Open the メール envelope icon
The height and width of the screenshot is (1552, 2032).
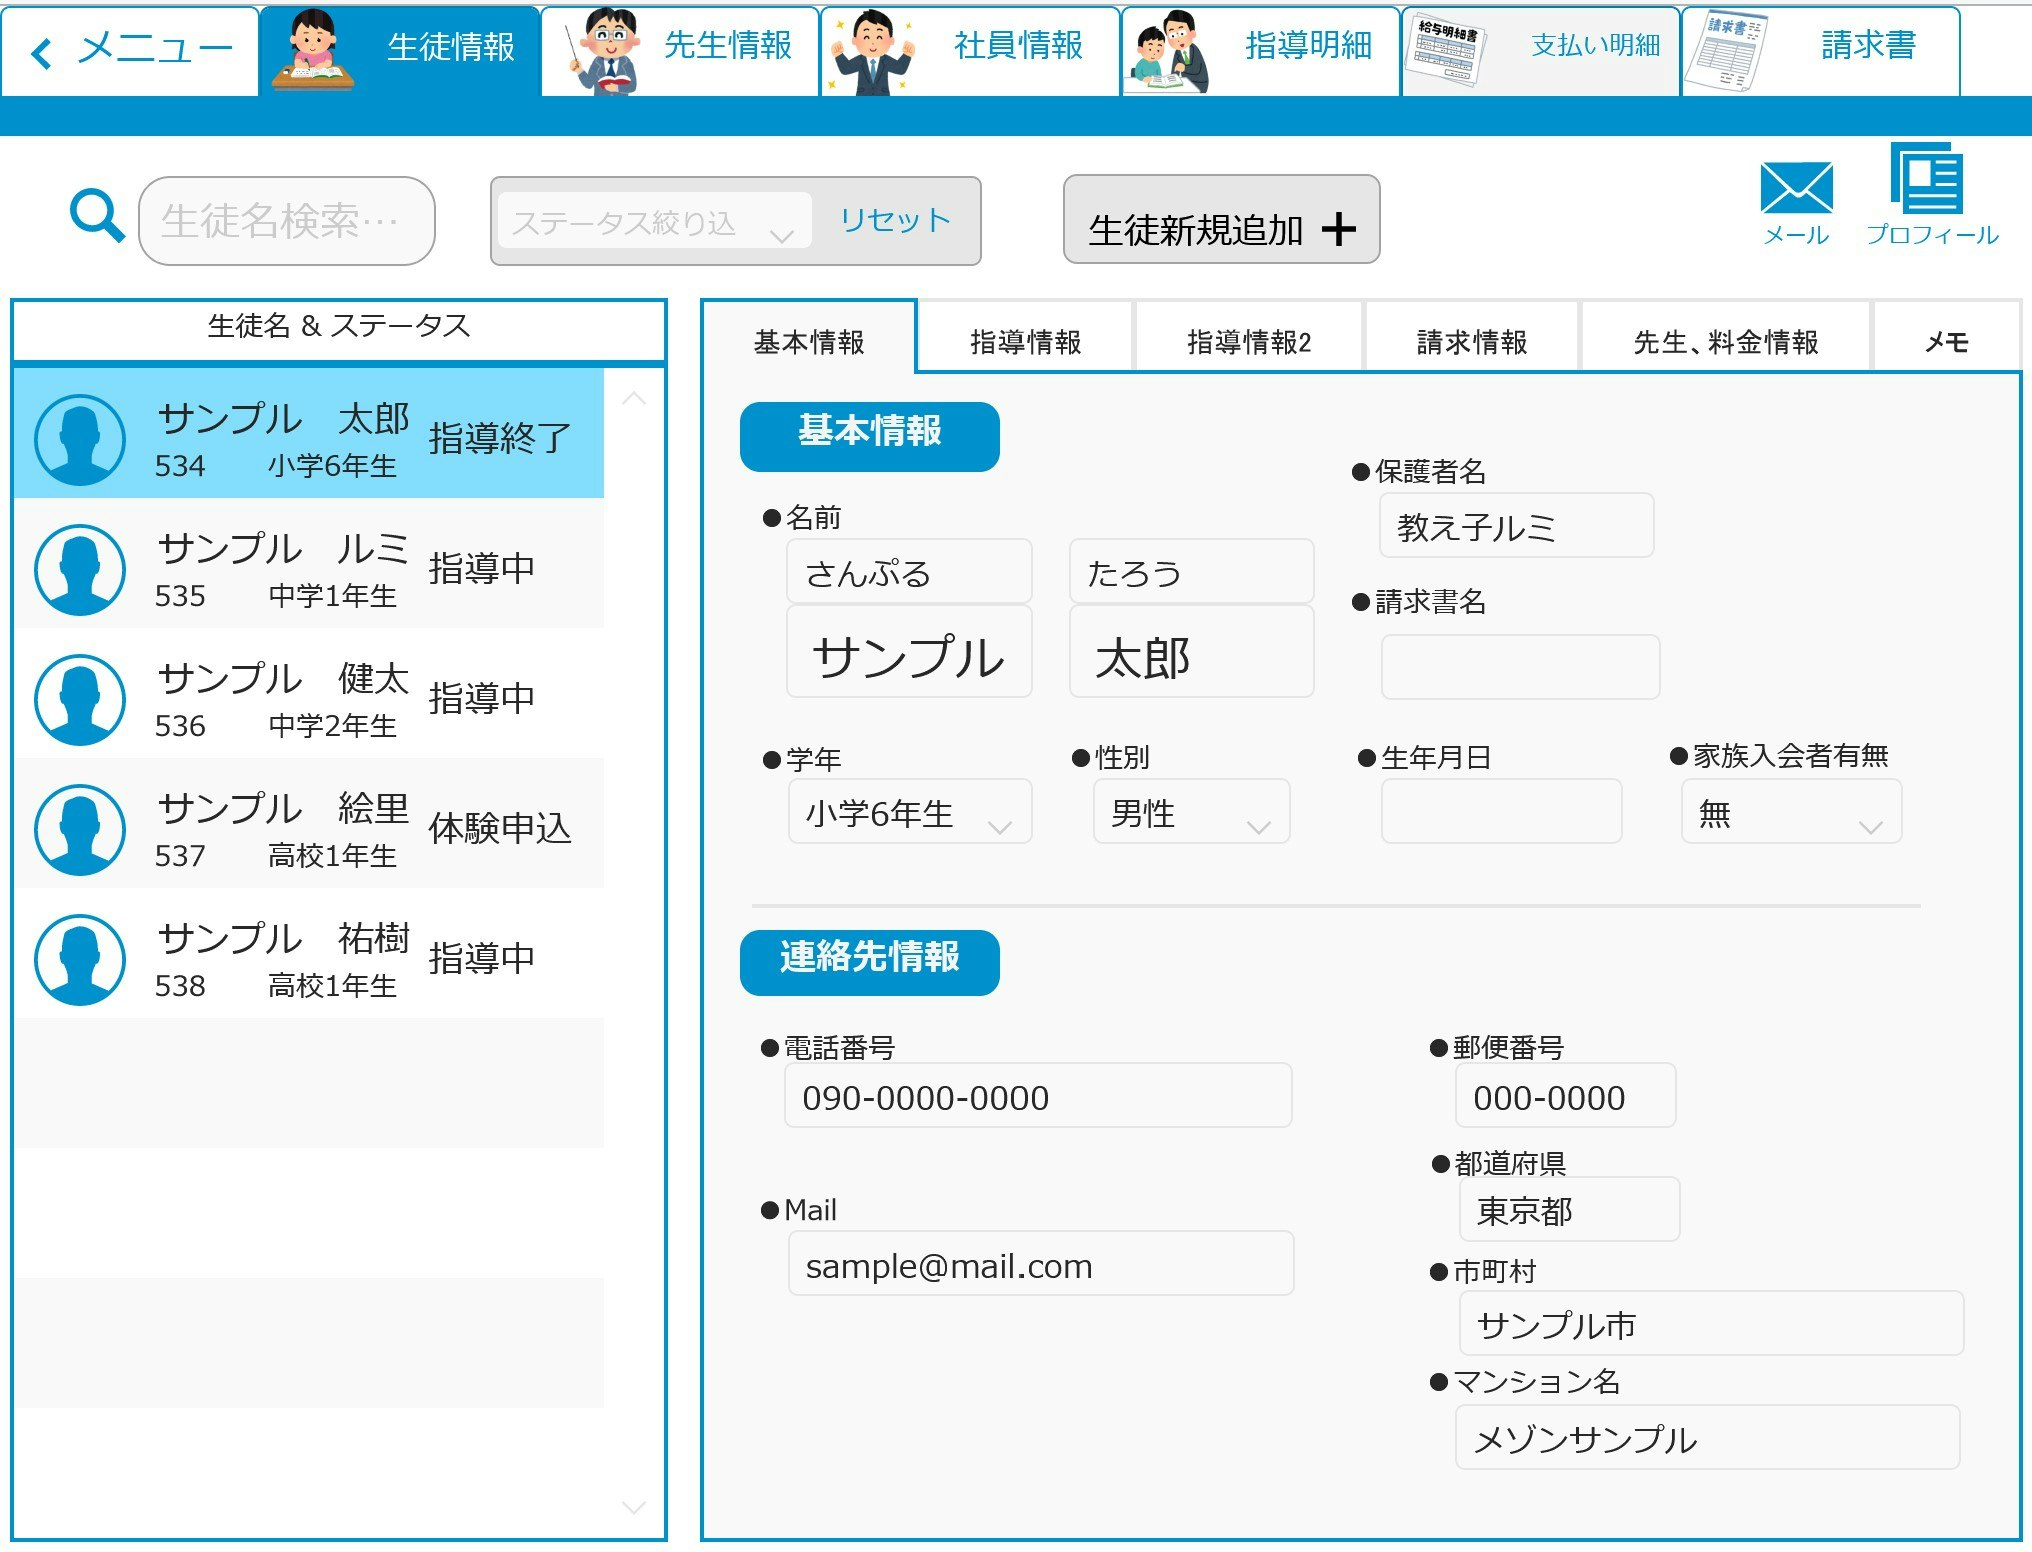click(x=1796, y=188)
